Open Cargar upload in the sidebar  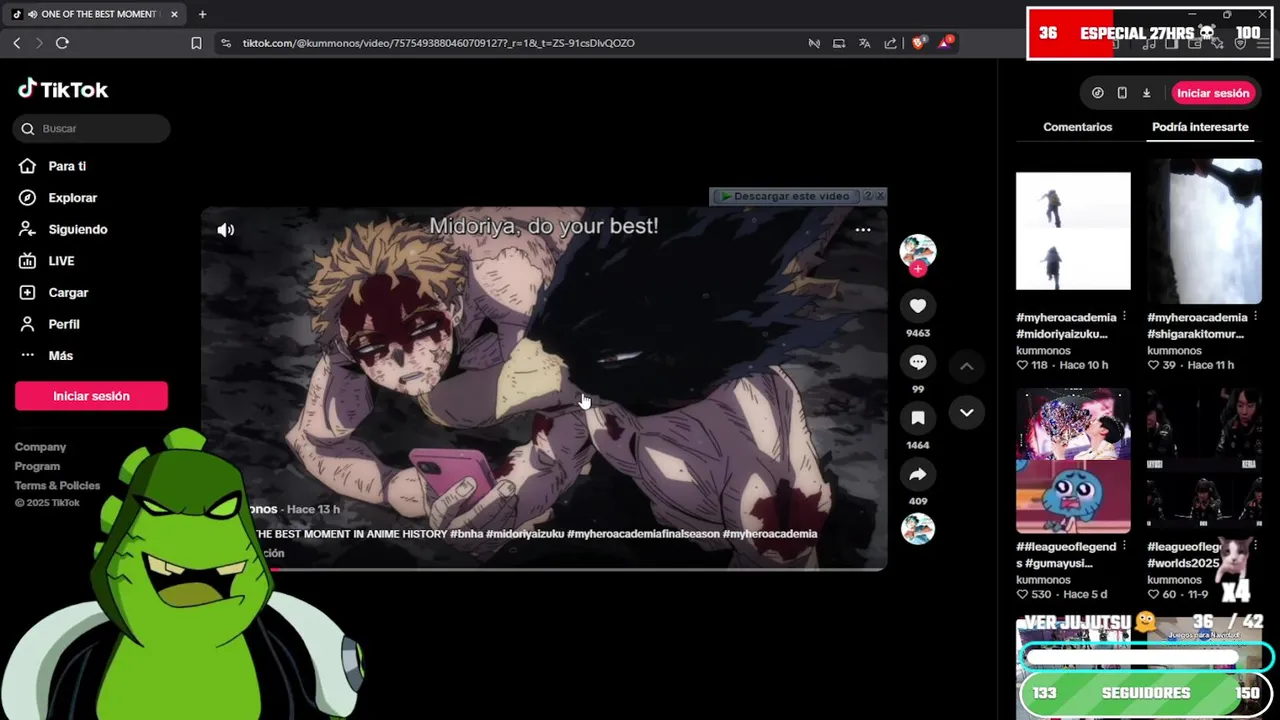pyautogui.click(x=68, y=293)
